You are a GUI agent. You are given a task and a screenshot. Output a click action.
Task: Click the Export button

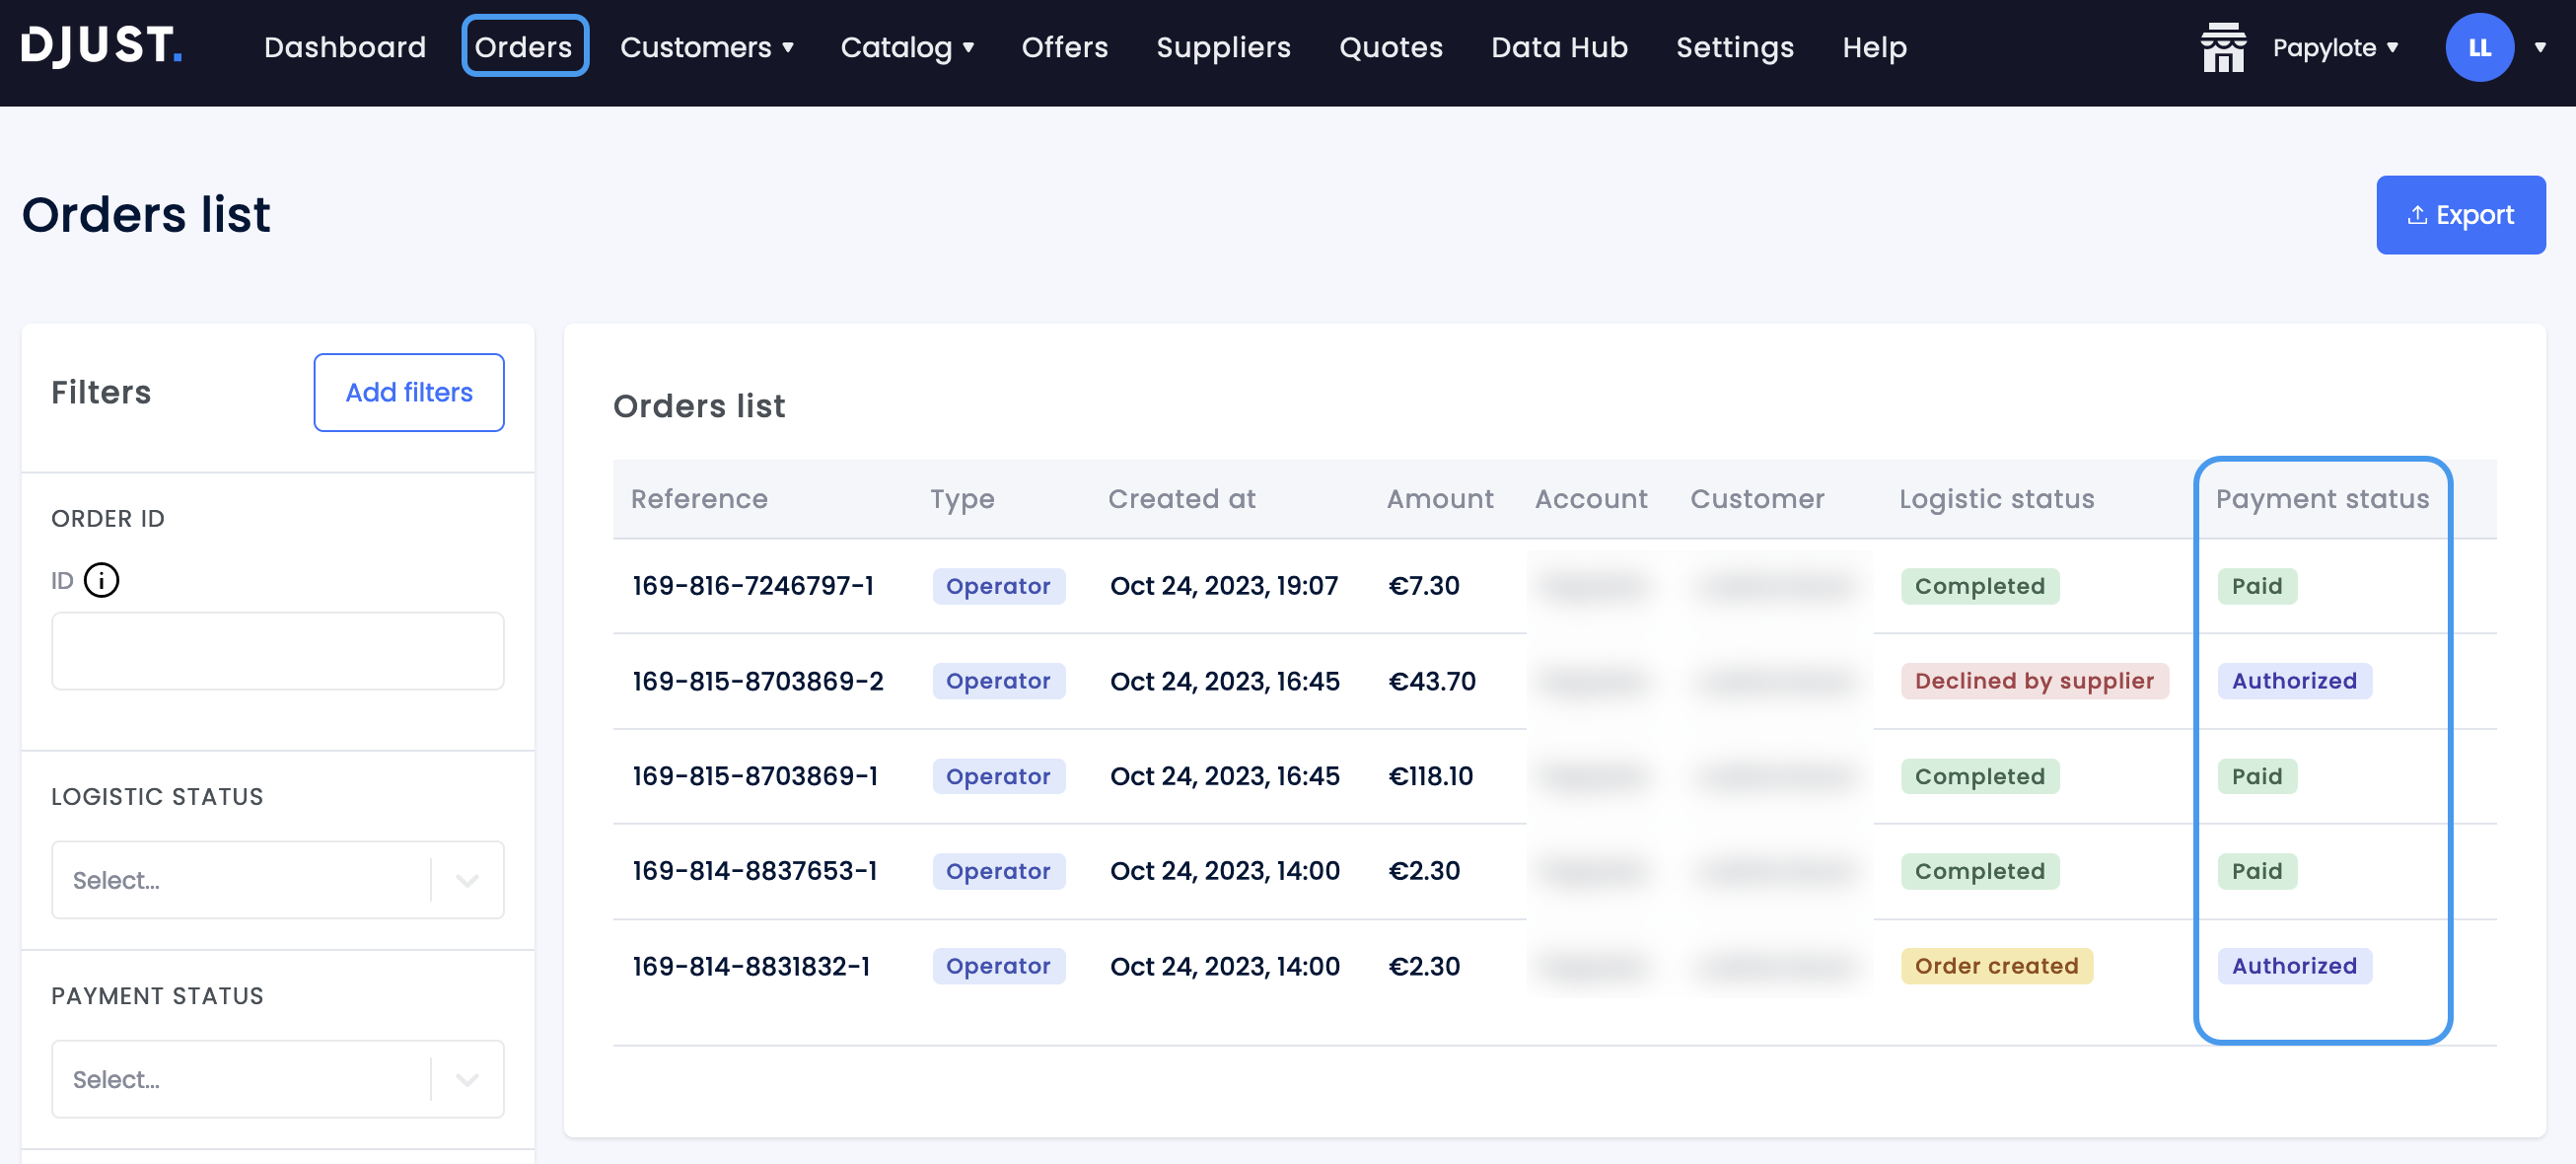coord(2461,214)
